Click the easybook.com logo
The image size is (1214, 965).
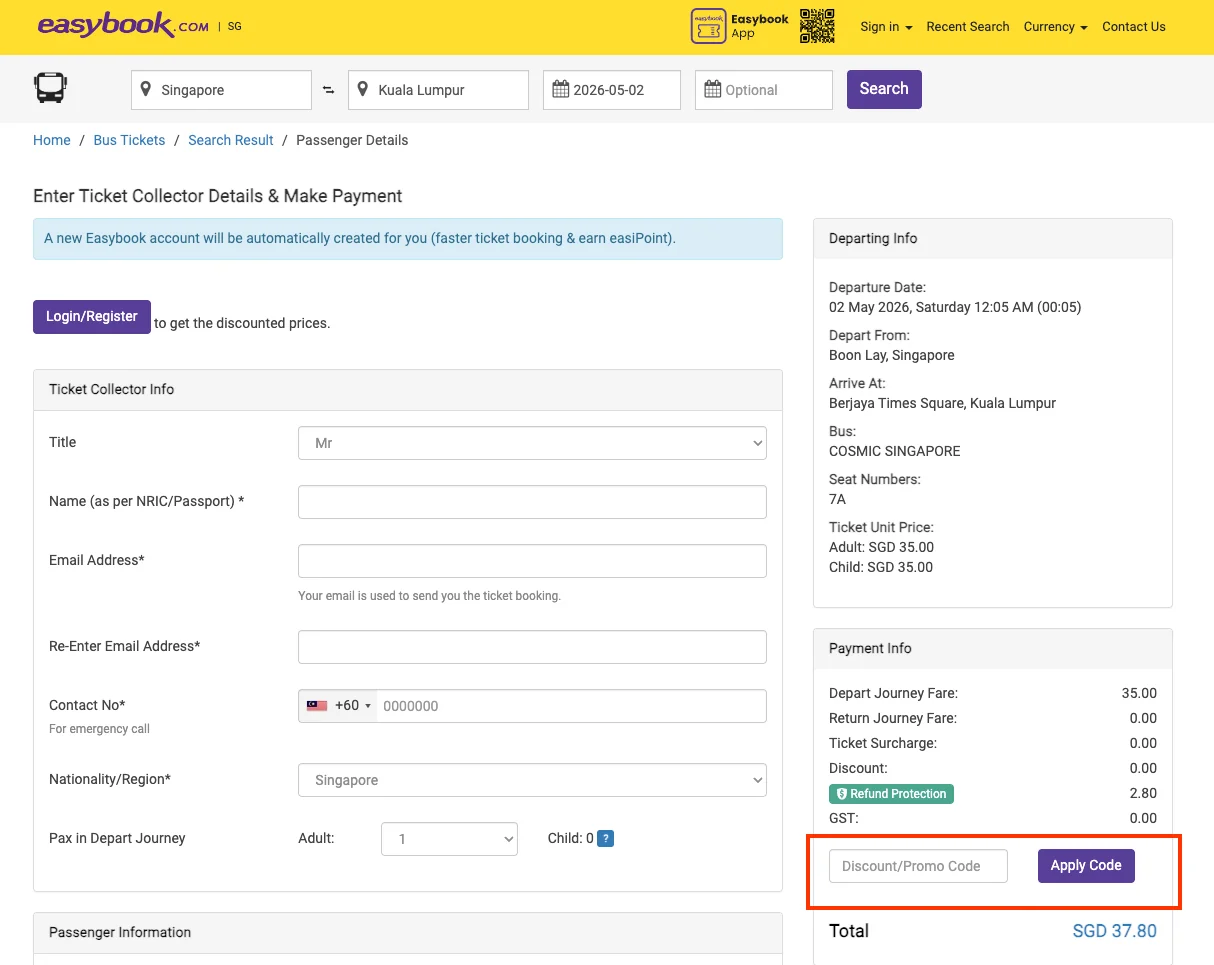pos(123,26)
